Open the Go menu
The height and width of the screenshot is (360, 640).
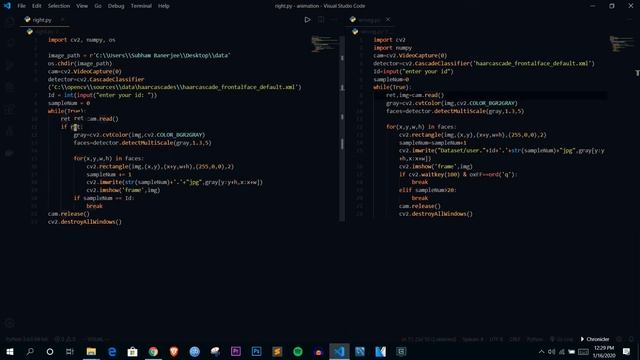tap(98, 6)
